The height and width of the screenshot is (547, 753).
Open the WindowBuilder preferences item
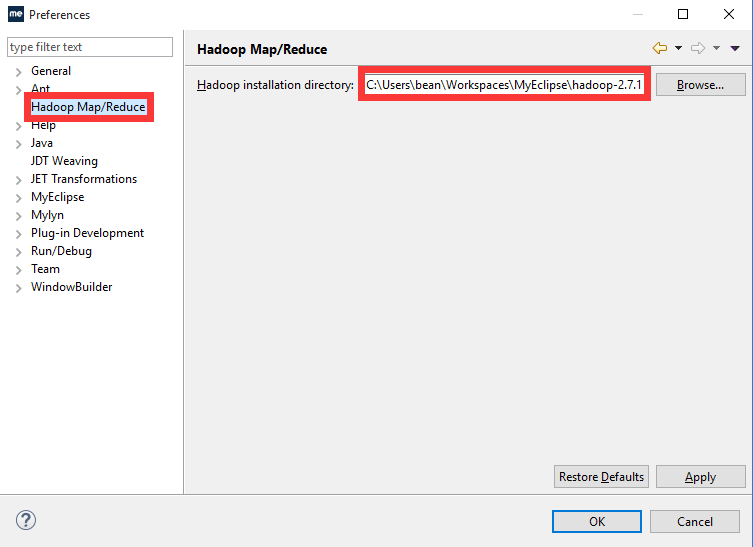(71, 287)
